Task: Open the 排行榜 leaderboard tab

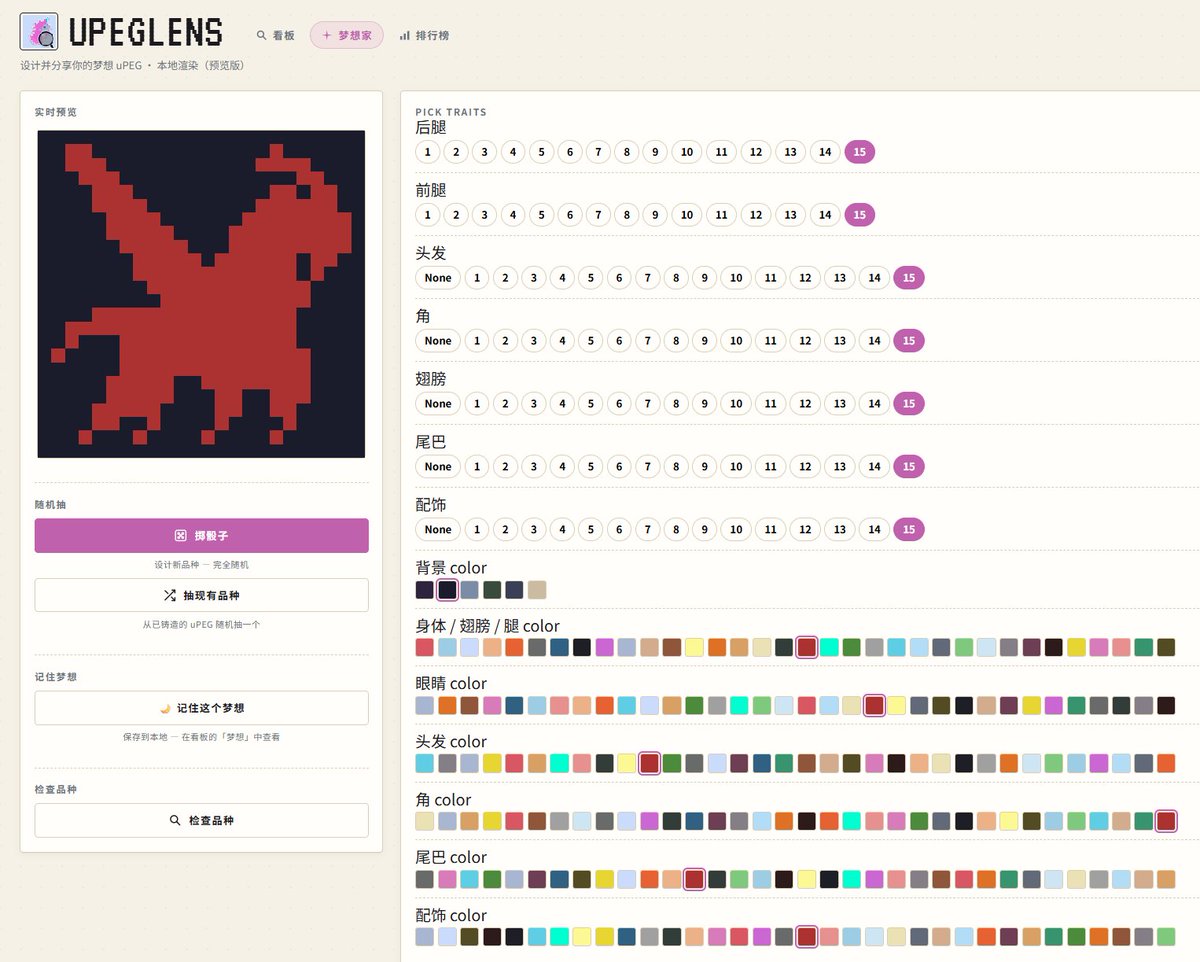Action: (x=424, y=35)
